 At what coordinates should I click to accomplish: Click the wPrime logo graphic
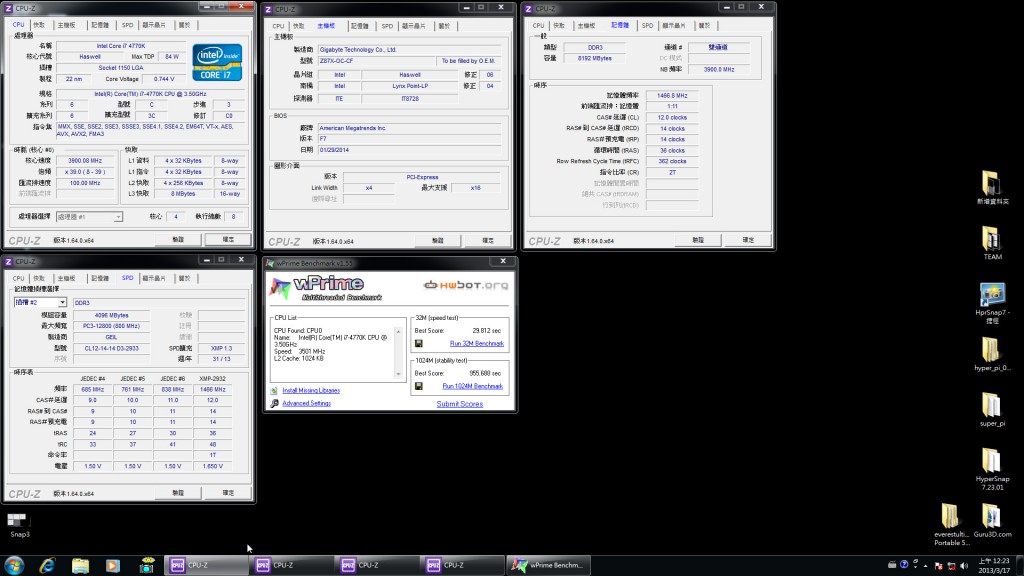[x=325, y=288]
